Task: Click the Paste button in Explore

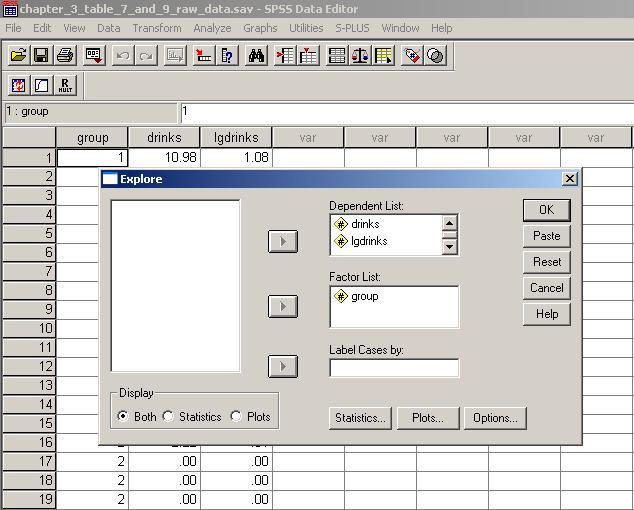Action: point(547,236)
